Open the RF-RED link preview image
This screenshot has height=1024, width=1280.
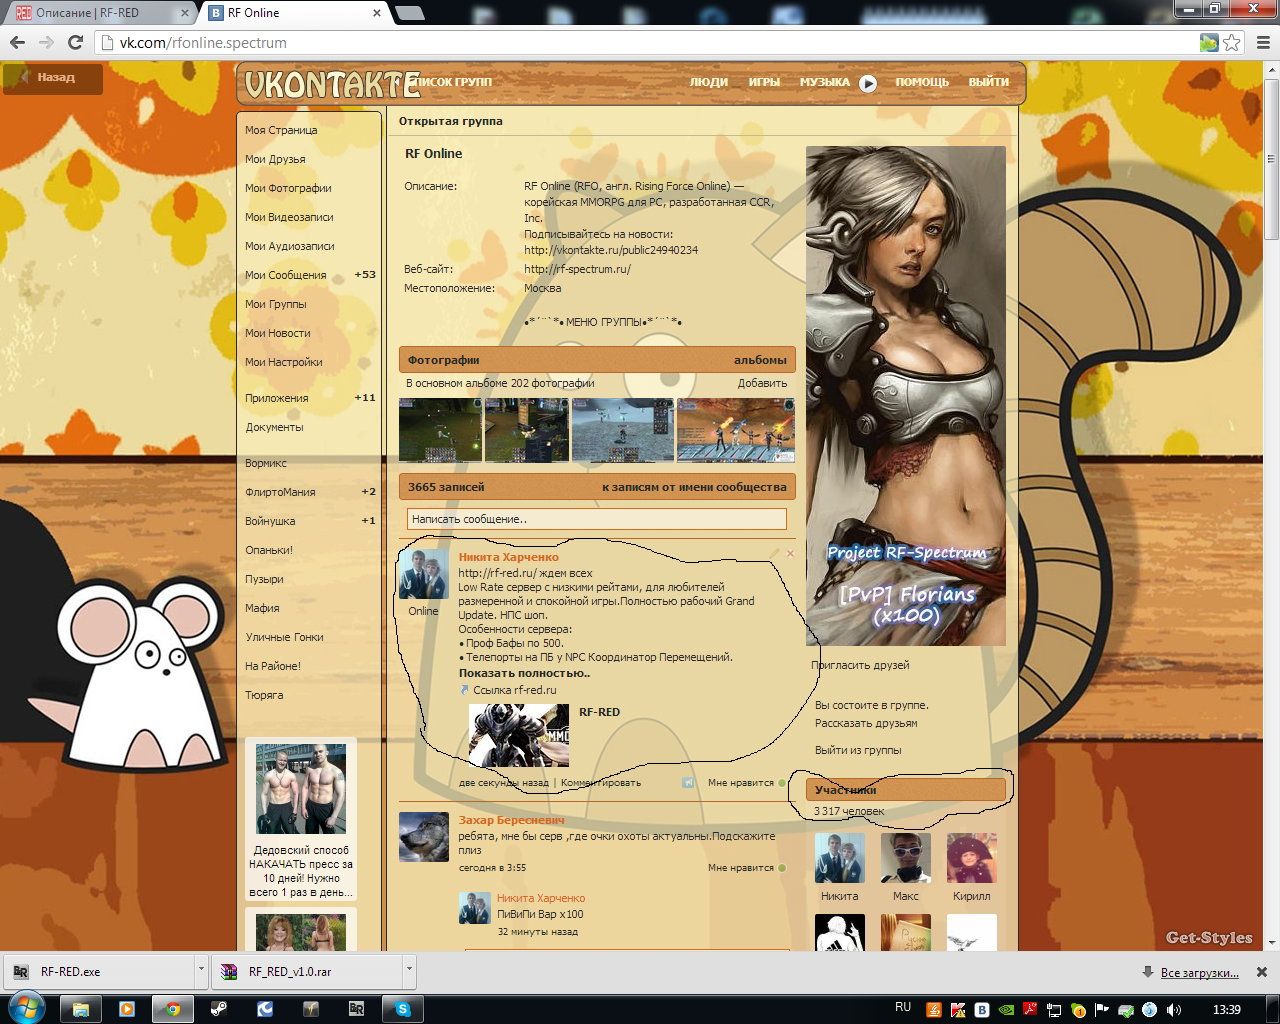click(x=519, y=735)
